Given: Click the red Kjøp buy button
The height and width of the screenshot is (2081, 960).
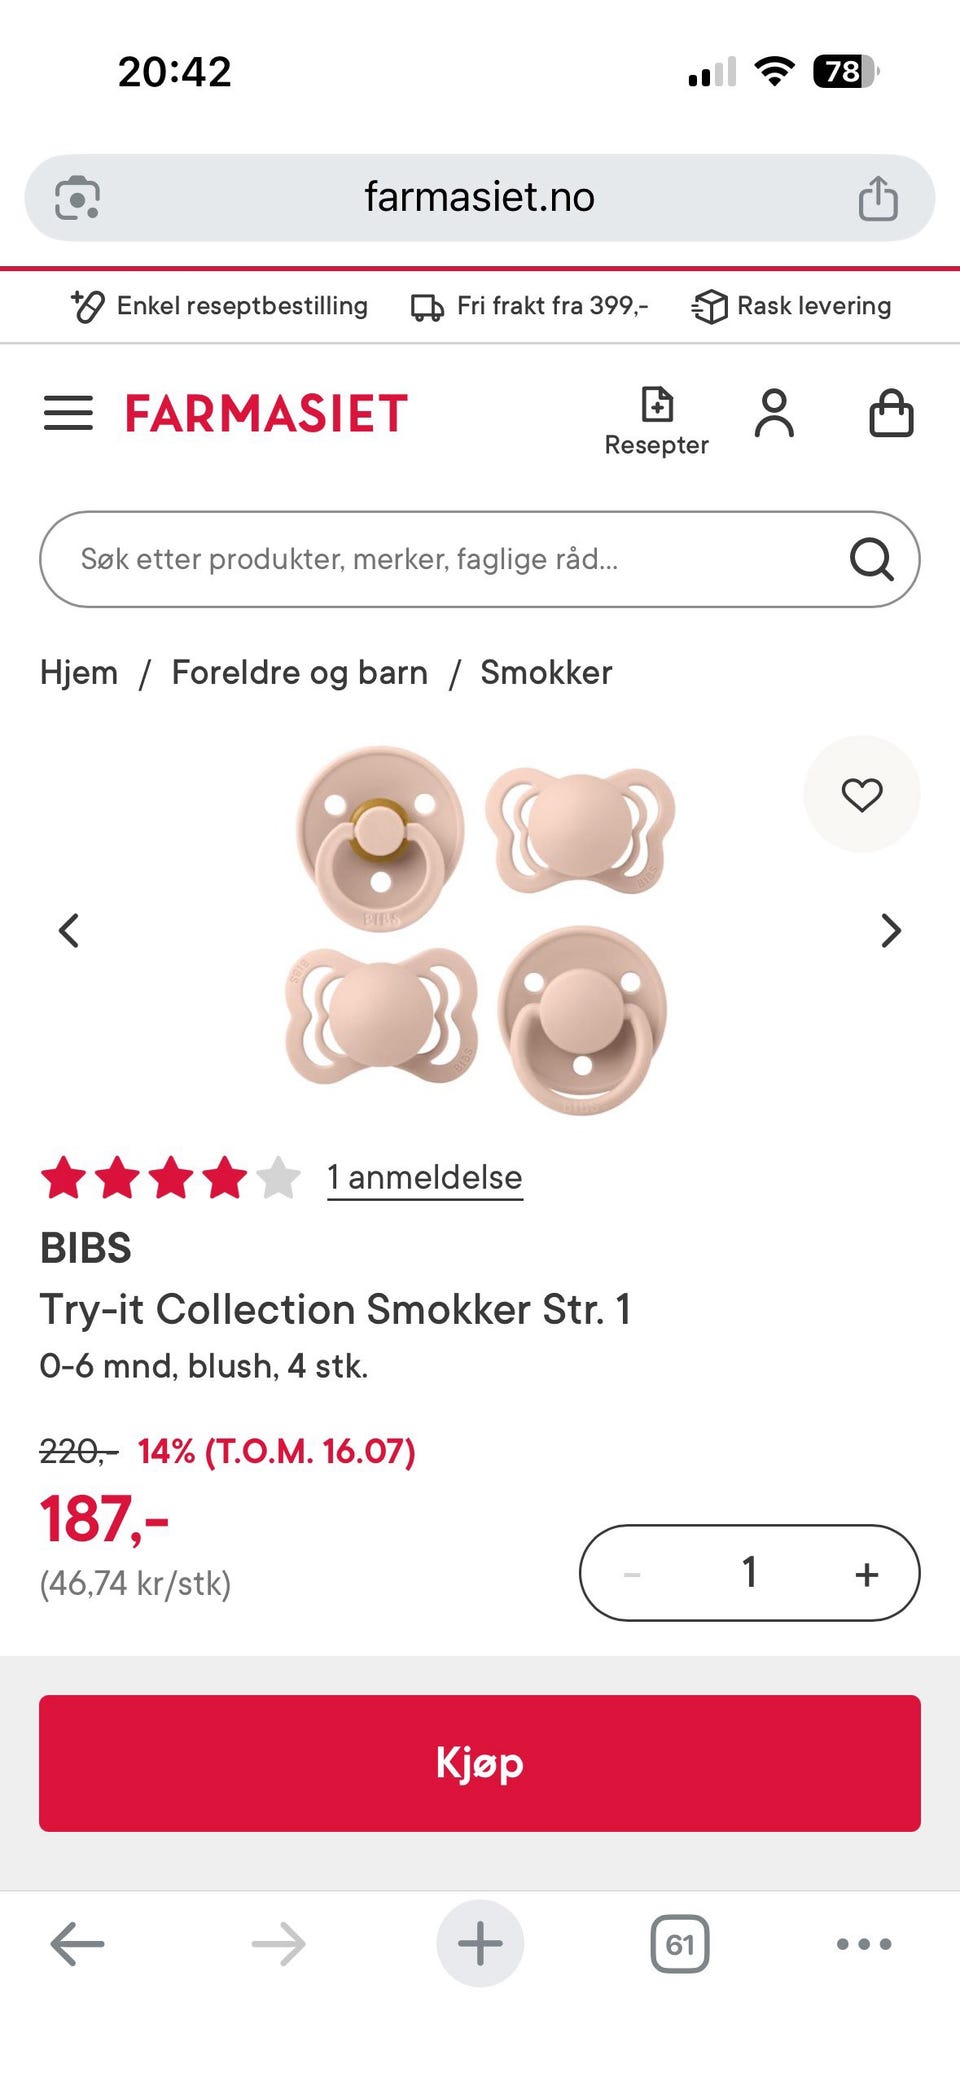Looking at the screenshot, I should (480, 1763).
